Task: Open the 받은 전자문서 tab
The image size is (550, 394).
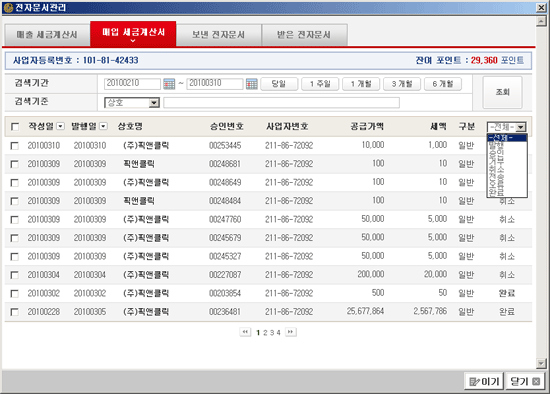Action: (x=304, y=35)
